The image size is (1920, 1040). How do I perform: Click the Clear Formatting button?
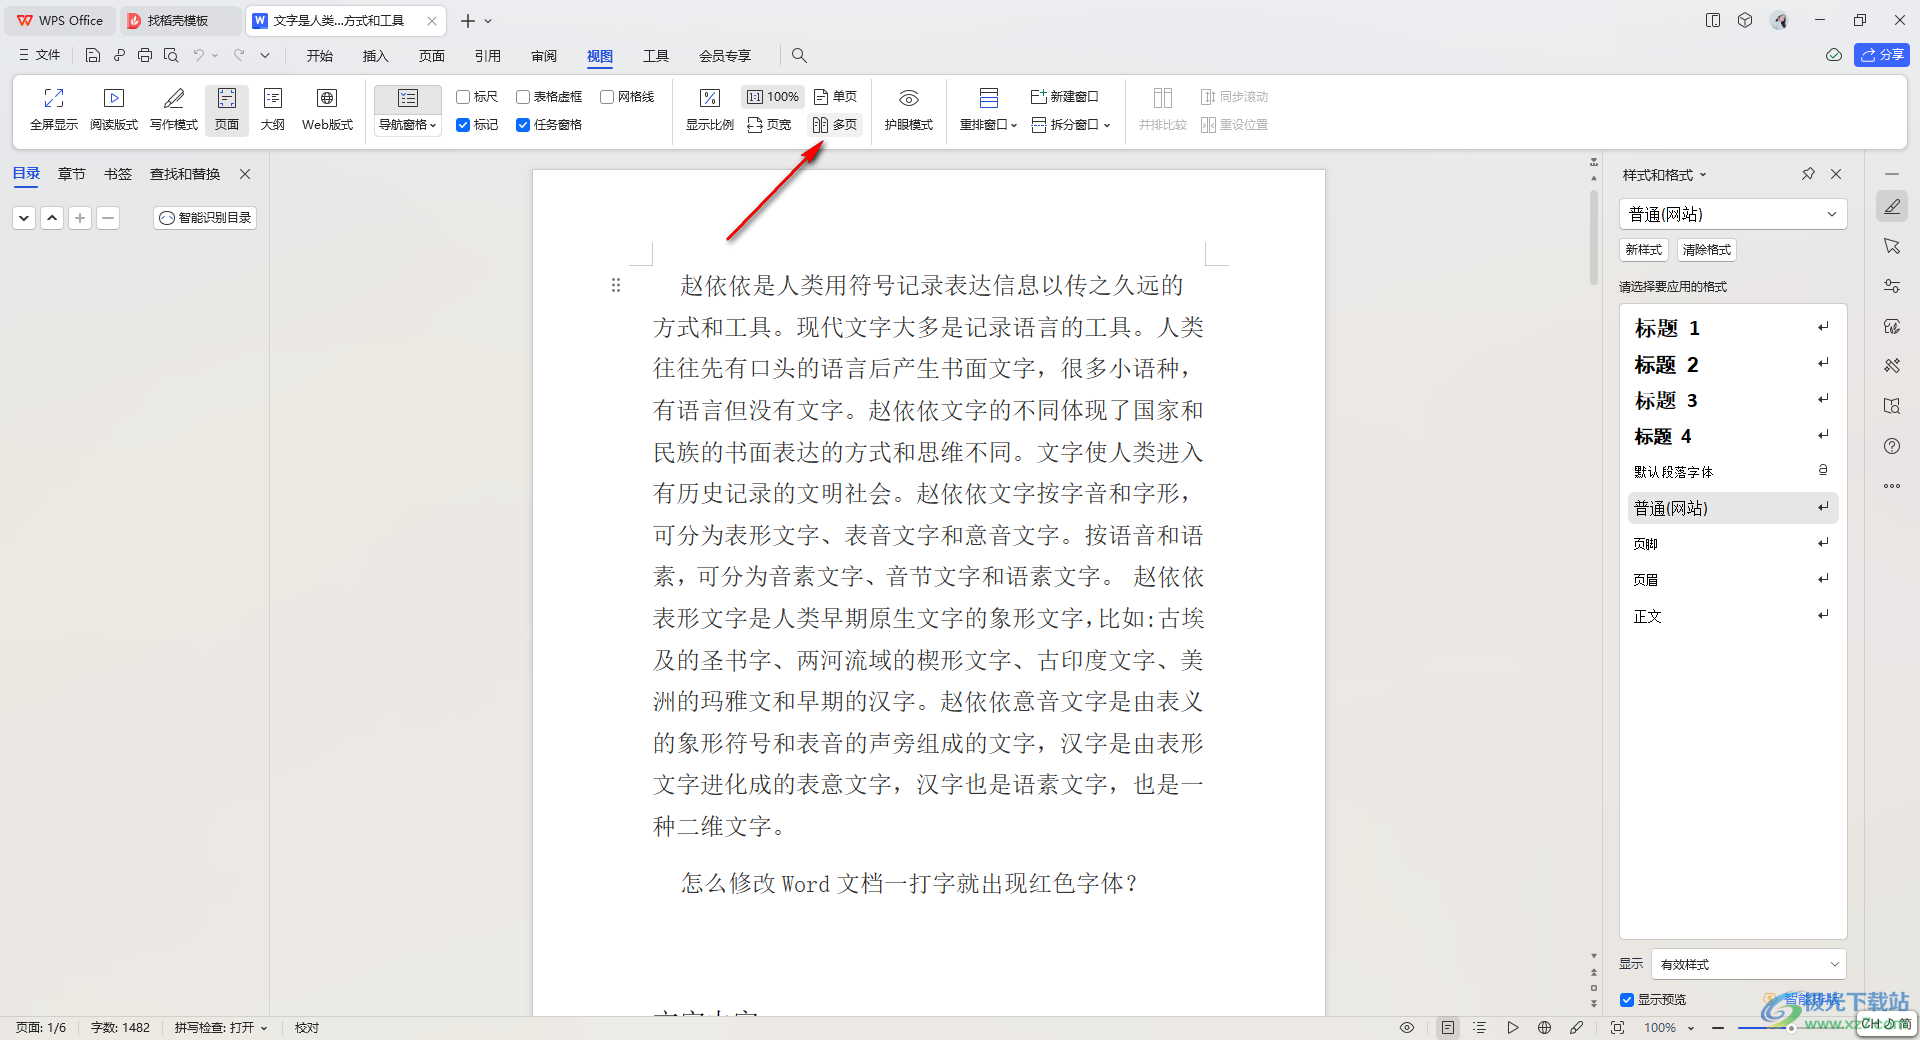[1707, 250]
